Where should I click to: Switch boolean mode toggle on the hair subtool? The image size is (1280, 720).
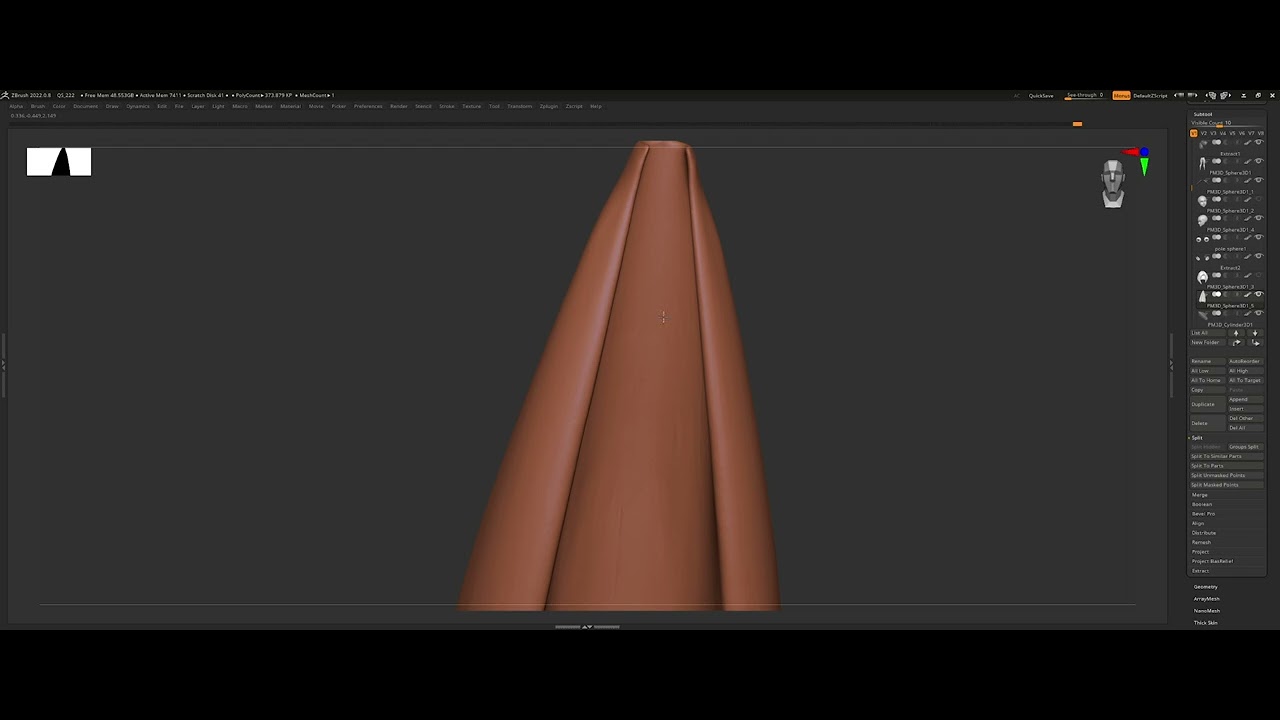(1216, 275)
